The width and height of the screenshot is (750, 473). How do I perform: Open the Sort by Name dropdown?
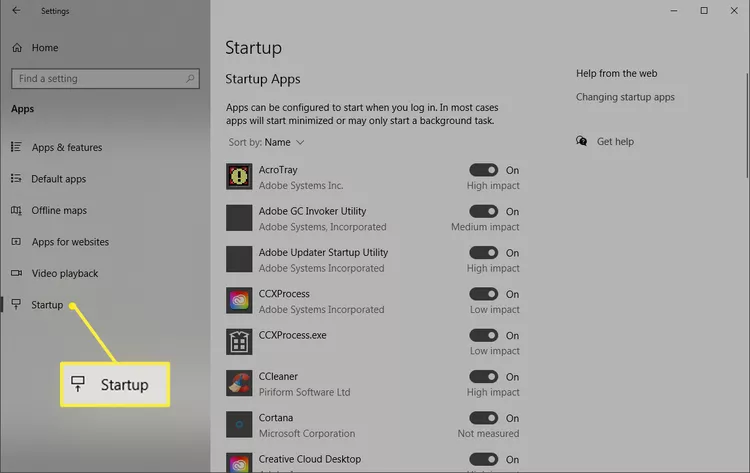point(266,142)
